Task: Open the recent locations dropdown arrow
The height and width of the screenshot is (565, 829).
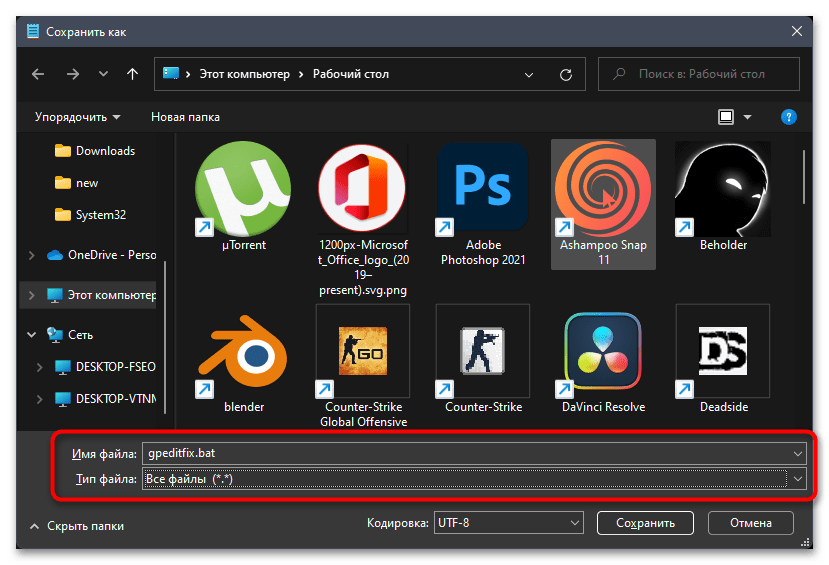Action: point(103,74)
